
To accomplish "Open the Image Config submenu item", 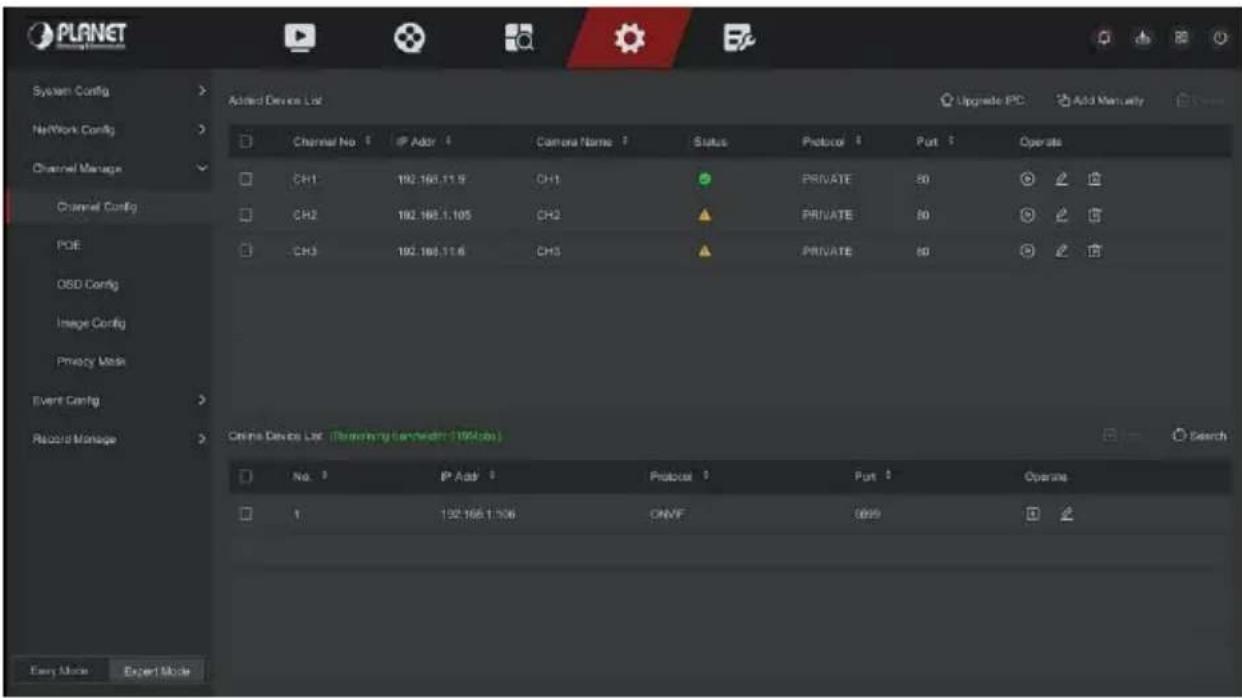I will click(x=91, y=323).
